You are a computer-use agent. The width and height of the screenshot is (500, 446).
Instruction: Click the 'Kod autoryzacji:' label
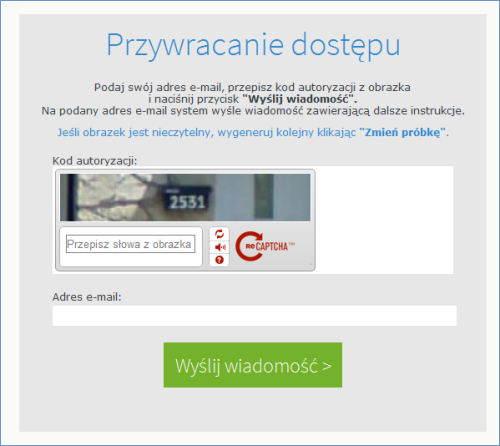pyautogui.click(x=95, y=161)
